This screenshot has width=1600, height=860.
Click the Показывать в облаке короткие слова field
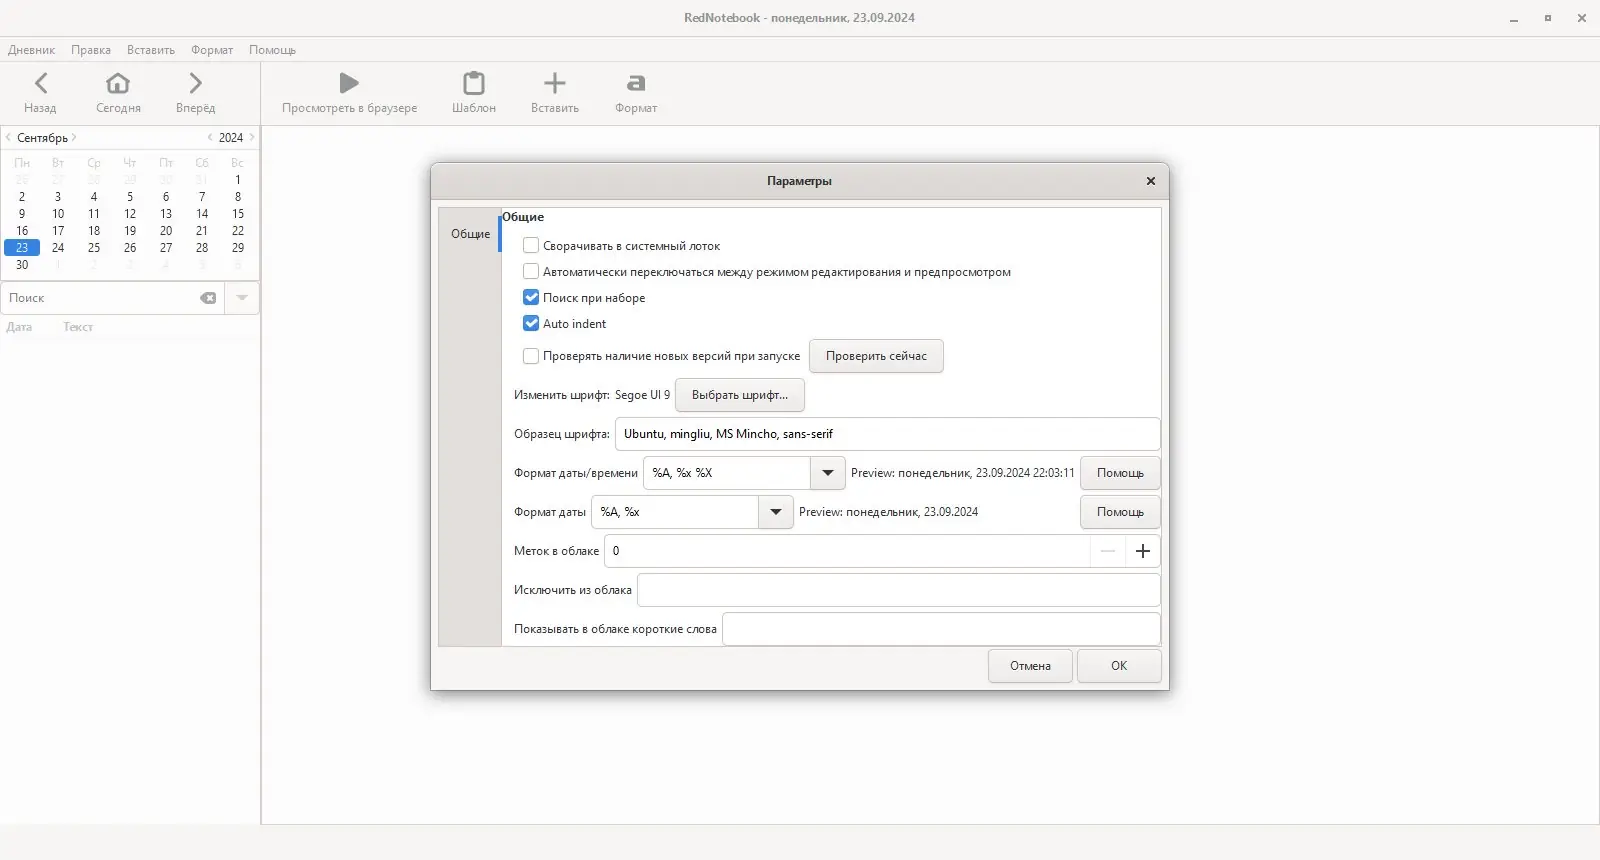click(x=941, y=629)
